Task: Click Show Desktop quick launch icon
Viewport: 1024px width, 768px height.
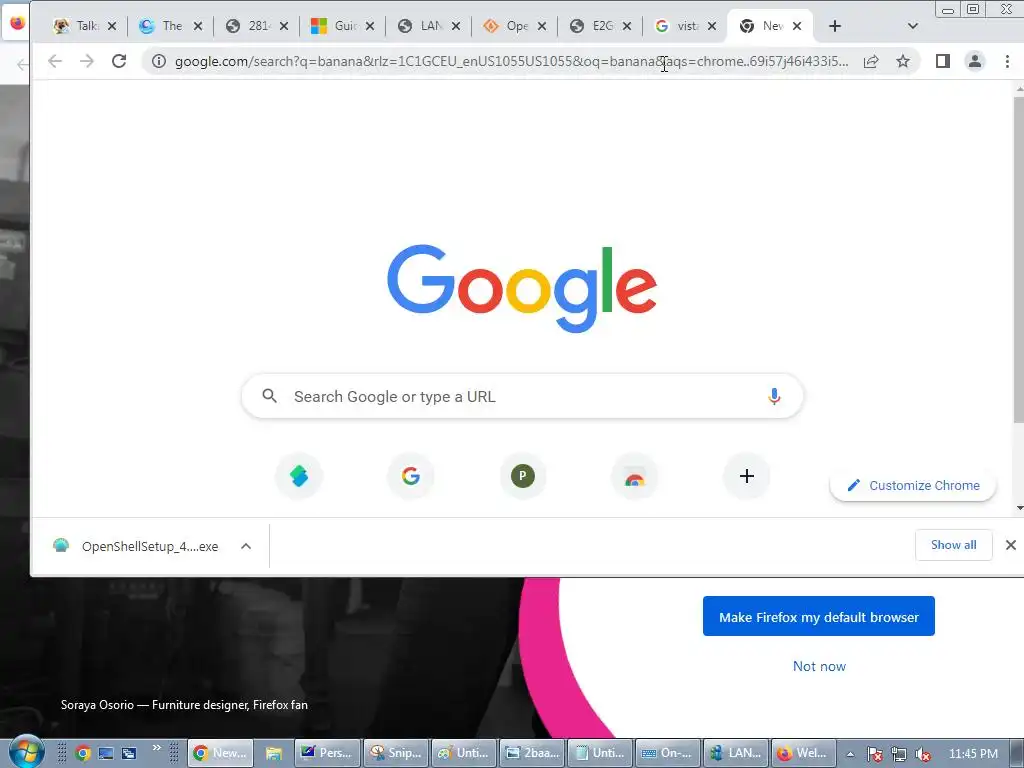Action: [x=106, y=753]
